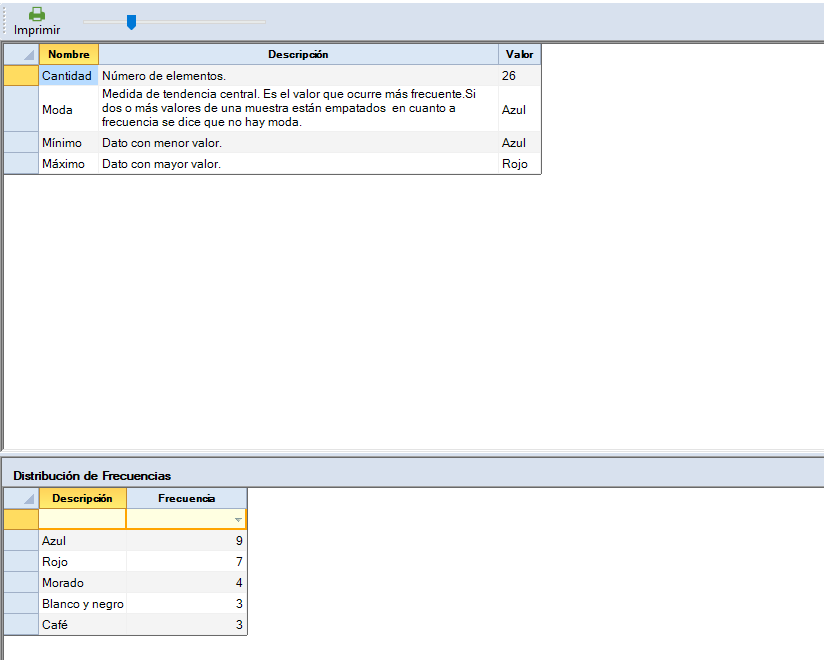Select the Café frequency row
This screenshot has height=660, width=824.
[x=82, y=625]
